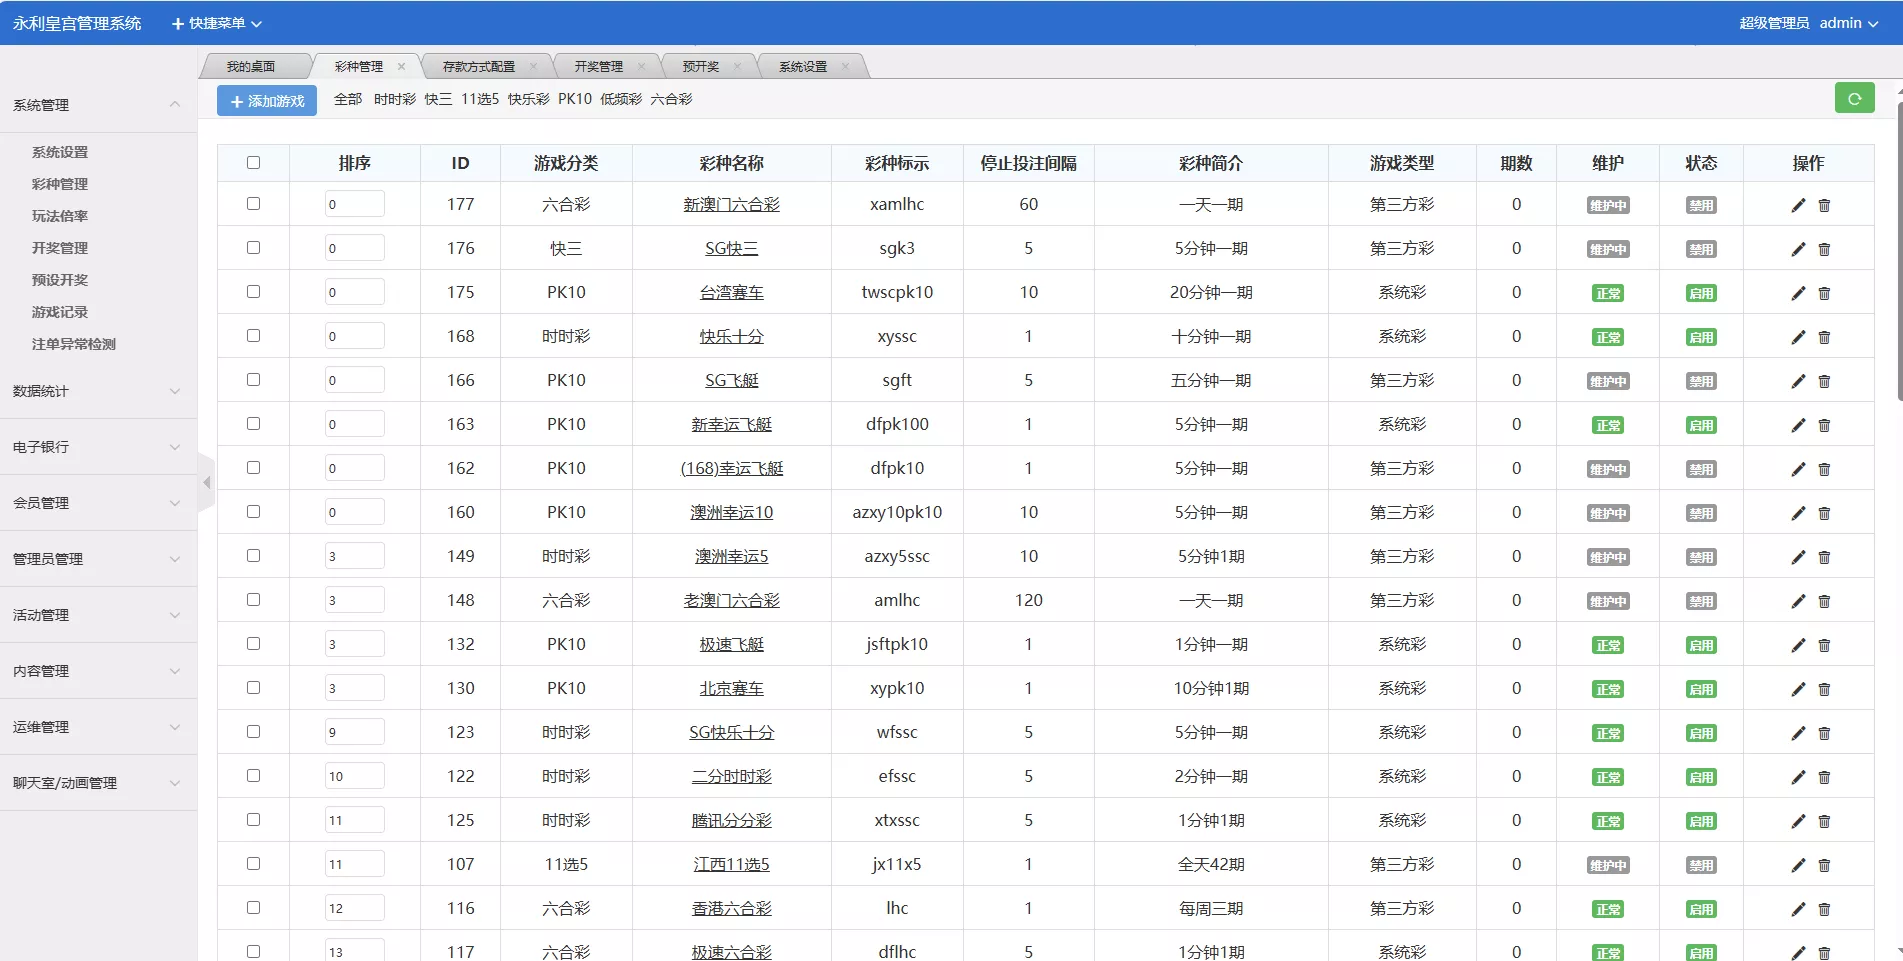Viewport: 1903px width, 961px height.
Task: Toggle the 启用 status of 台湾赛车
Action: coord(1700,293)
